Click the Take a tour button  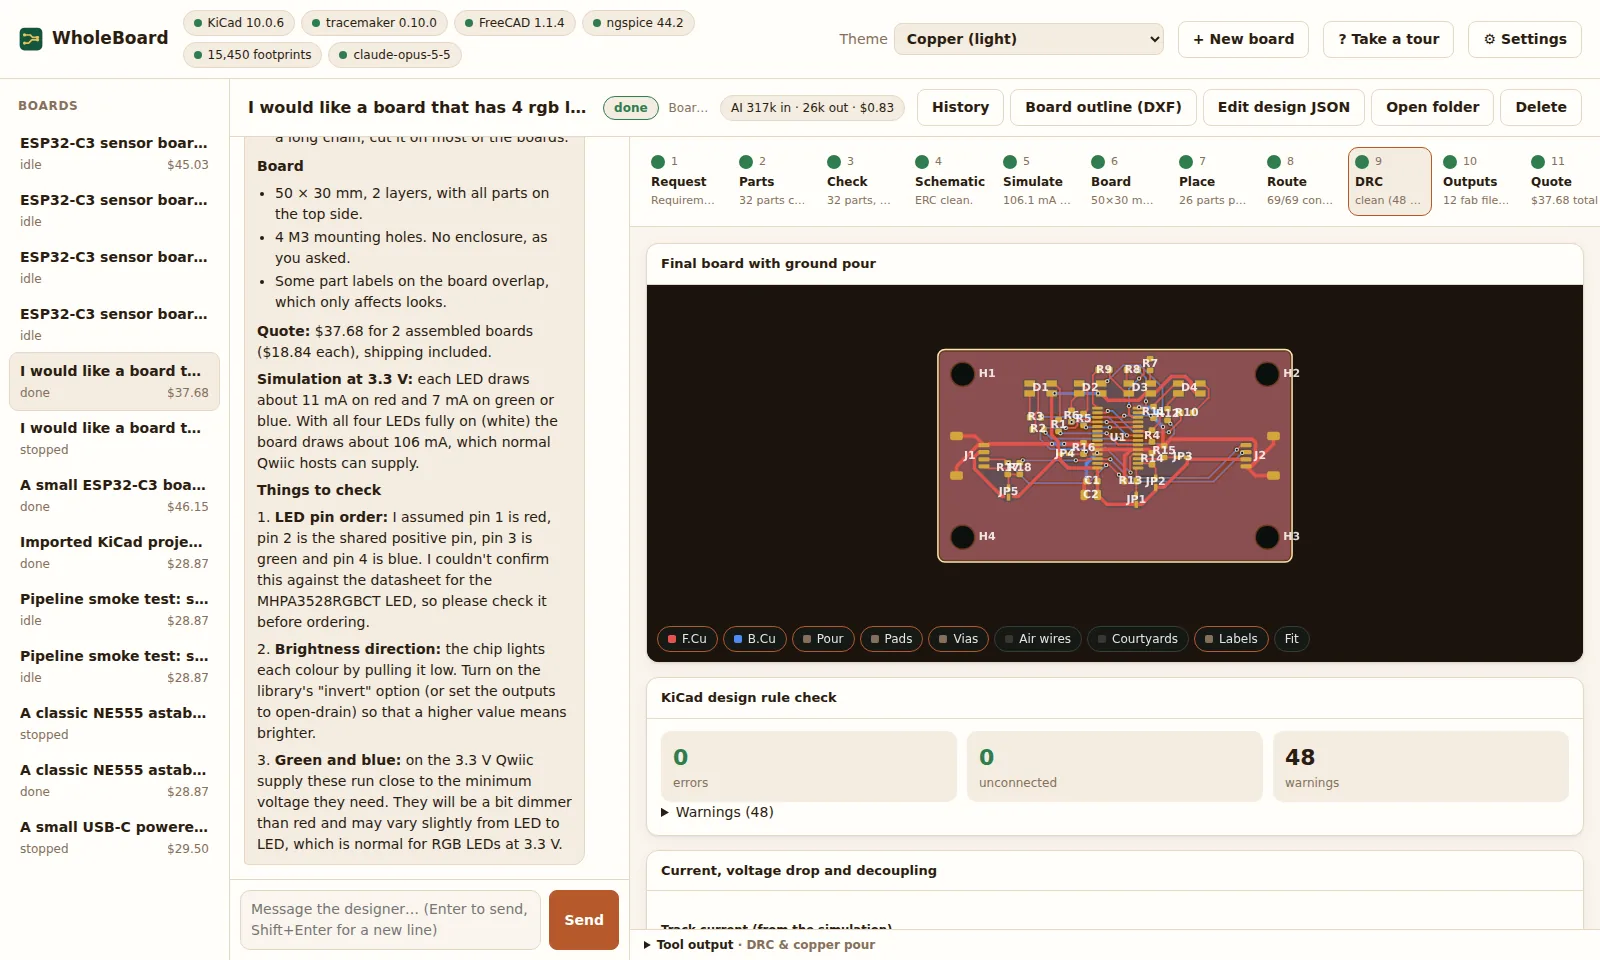point(1388,39)
